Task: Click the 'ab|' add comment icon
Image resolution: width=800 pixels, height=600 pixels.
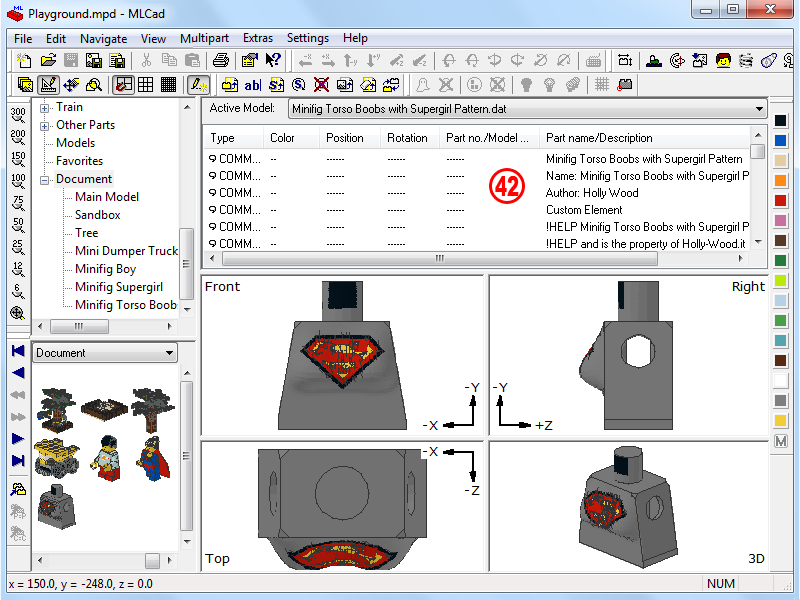Action: point(253,85)
